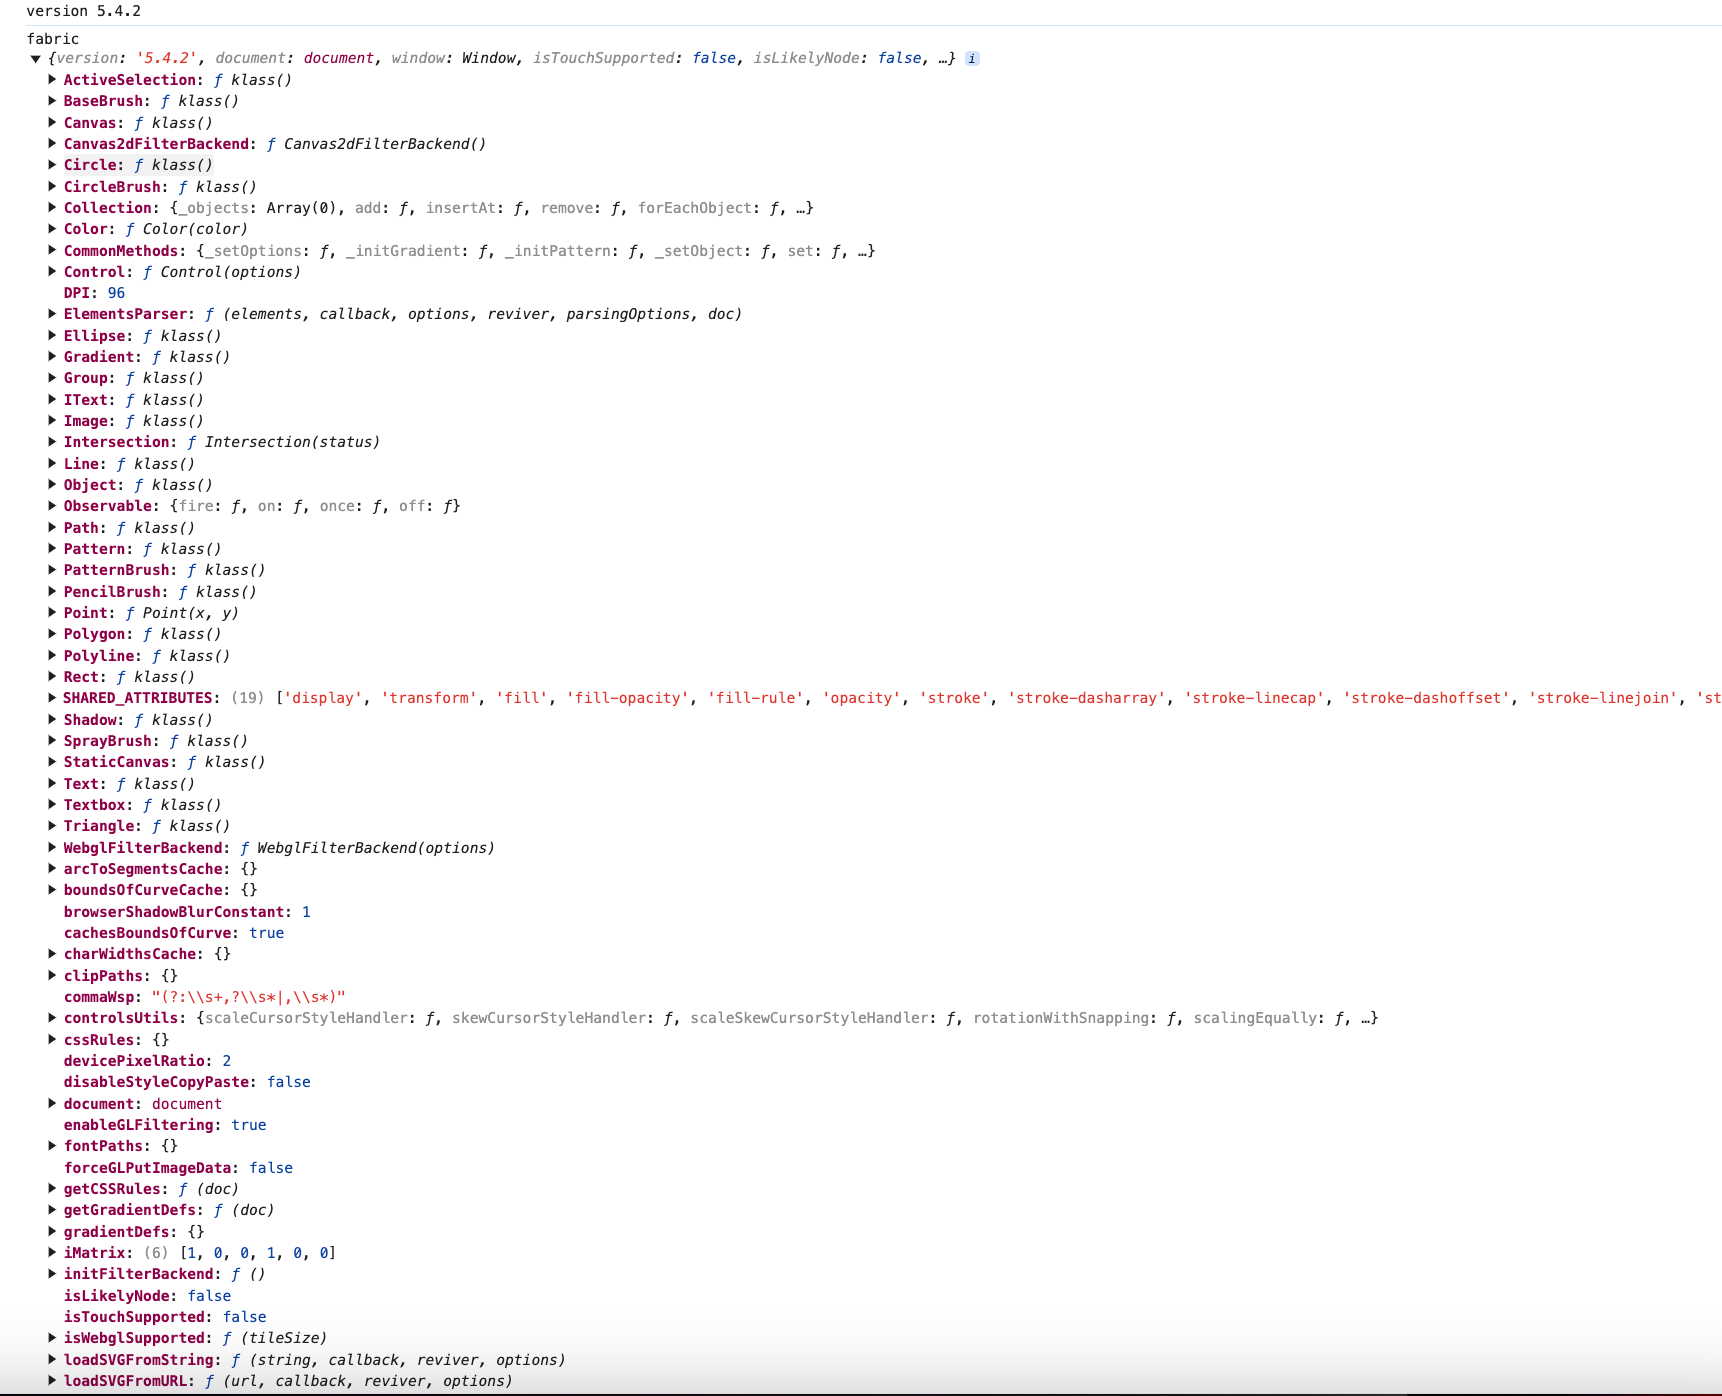Expand the Intersection function entry
This screenshot has height=1396, width=1722.
pyautogui.click(x=52, y=442)
